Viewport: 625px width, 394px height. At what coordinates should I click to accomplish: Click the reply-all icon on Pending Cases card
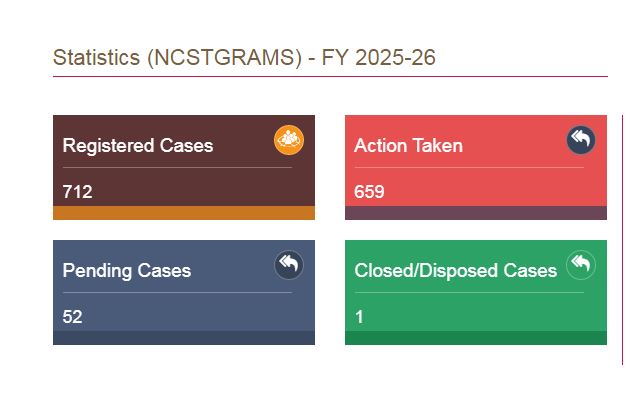point(289,265)
